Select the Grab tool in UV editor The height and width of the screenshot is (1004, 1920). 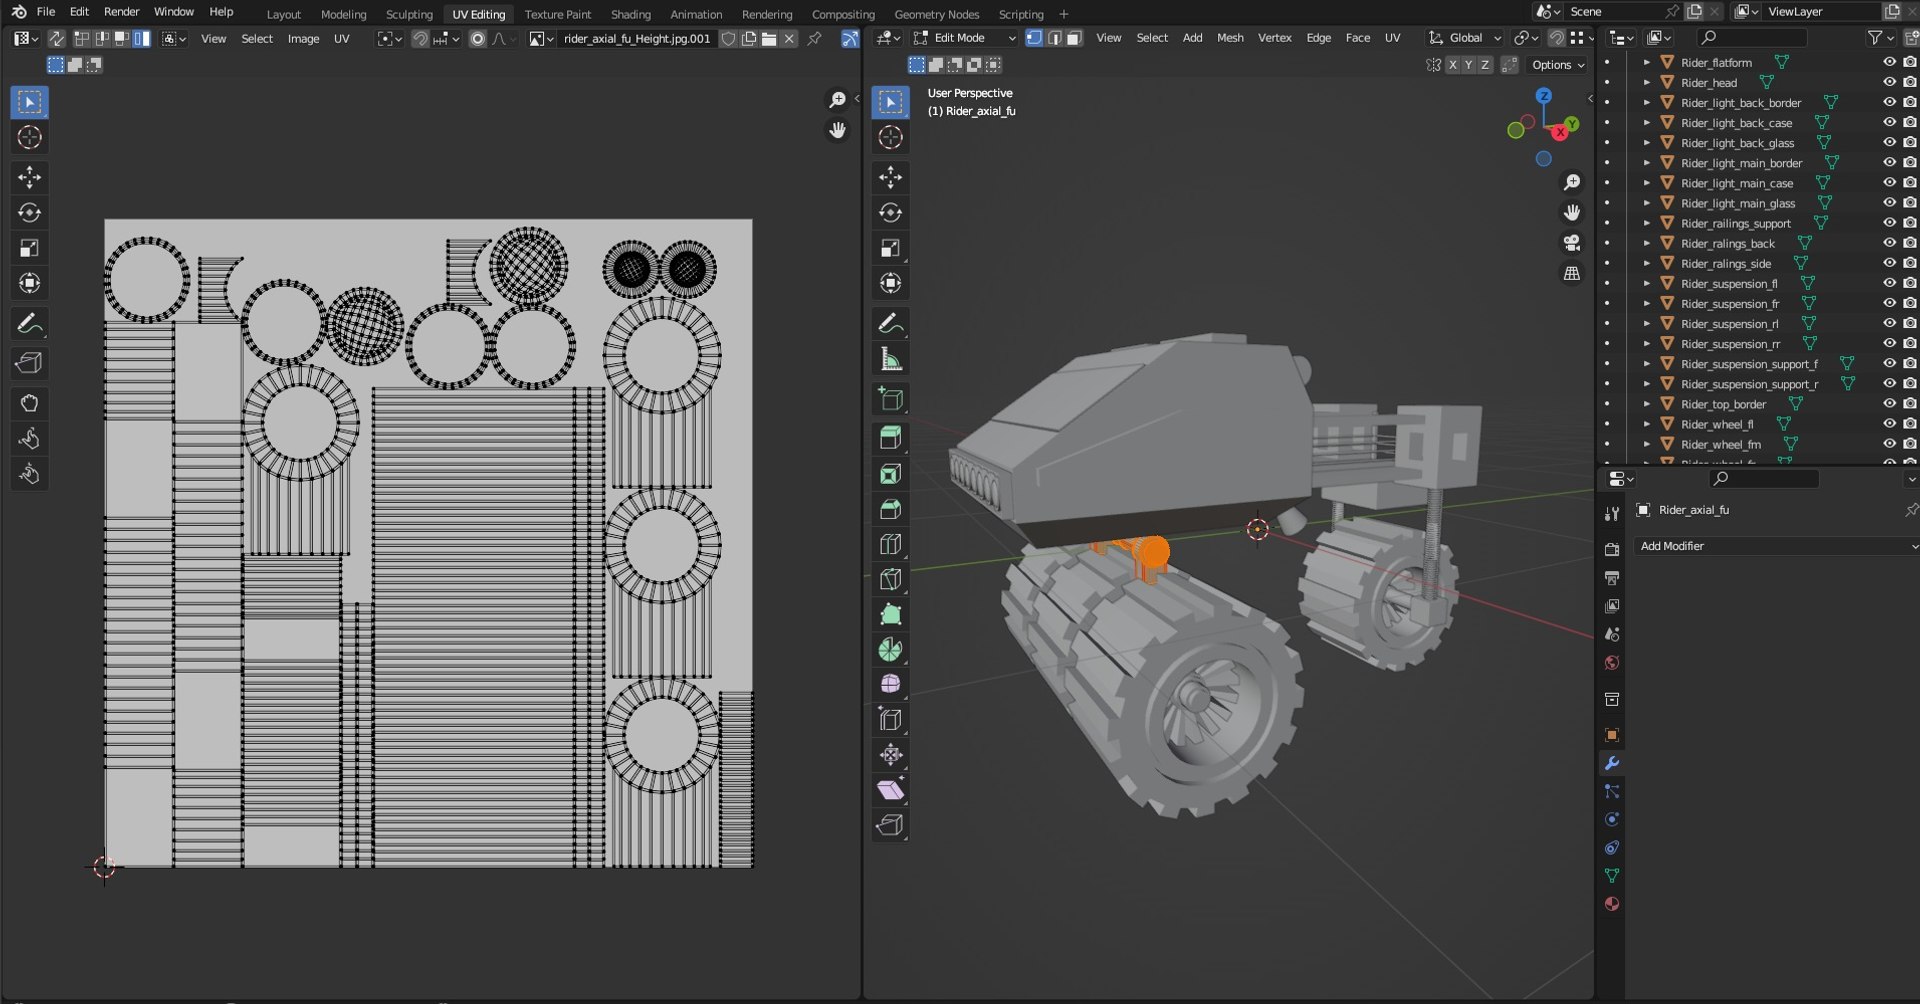29,403
